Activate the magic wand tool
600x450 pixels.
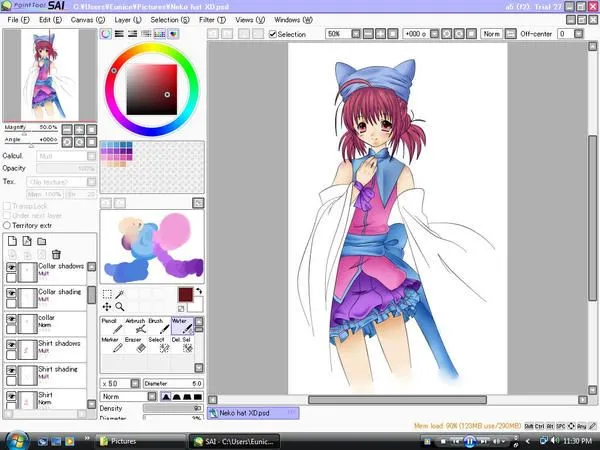point(119,294)
